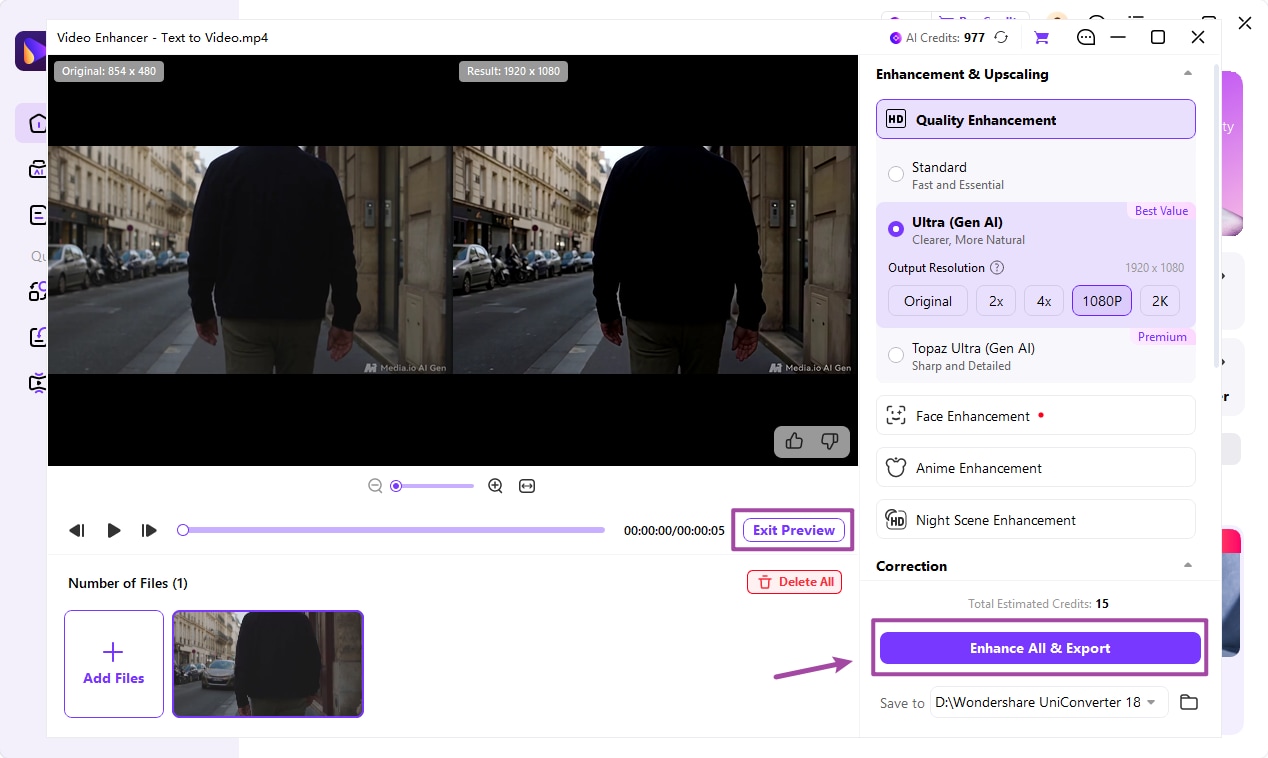Set output resolution to 2x
Screen dimensions: 1268x758
pyautogui.click(x=996, y=301)
